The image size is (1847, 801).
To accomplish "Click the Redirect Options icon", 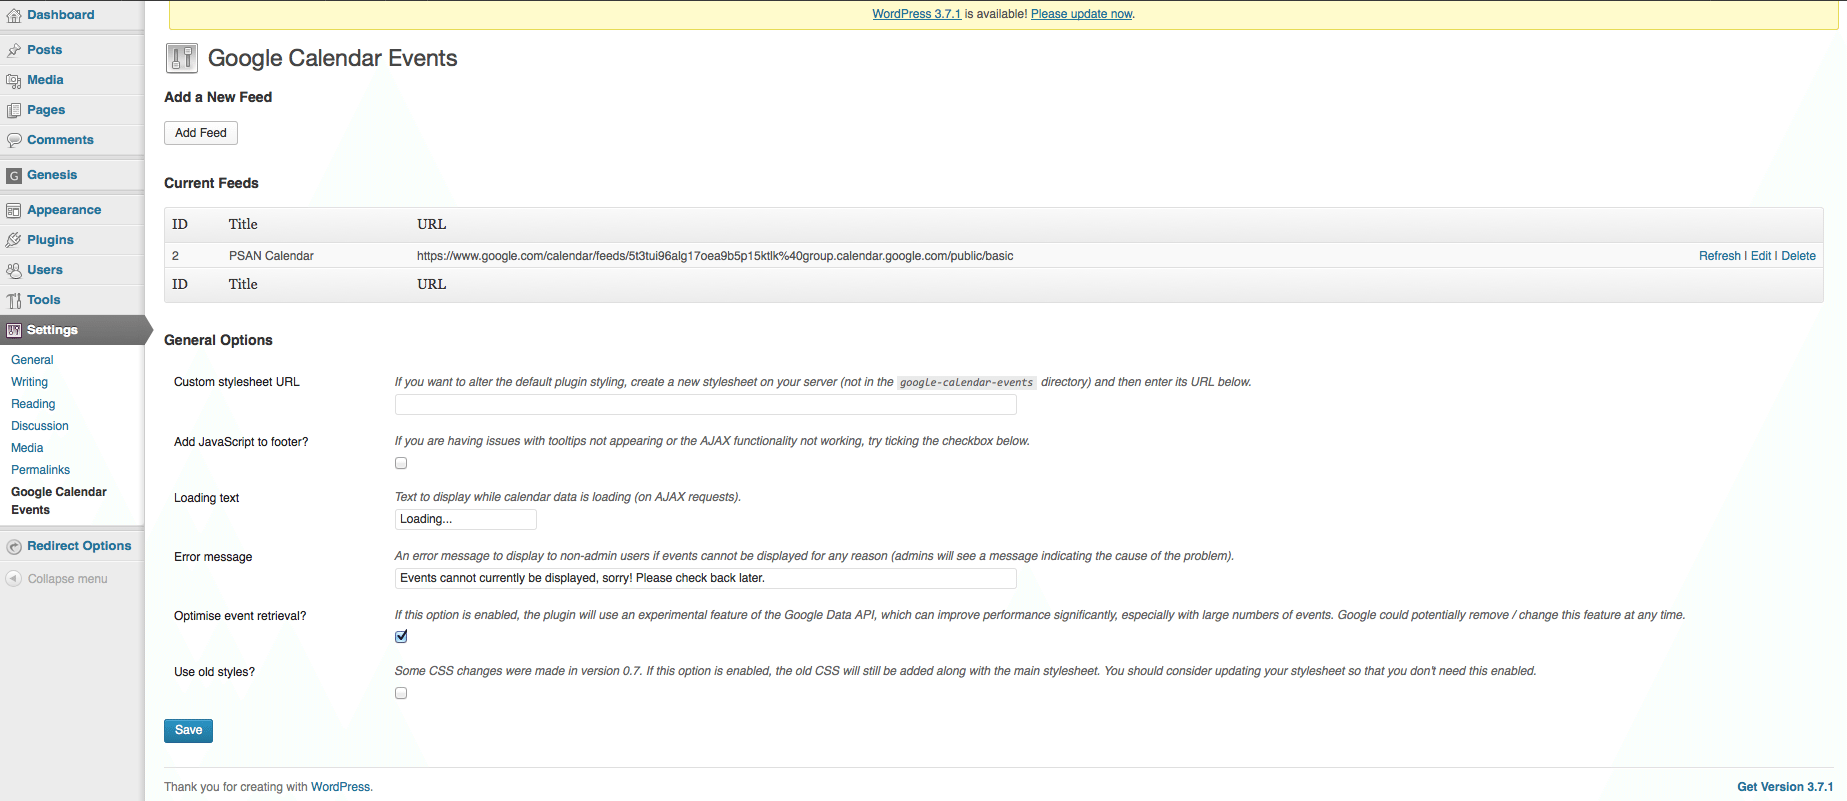I will (x=14, y=547).
